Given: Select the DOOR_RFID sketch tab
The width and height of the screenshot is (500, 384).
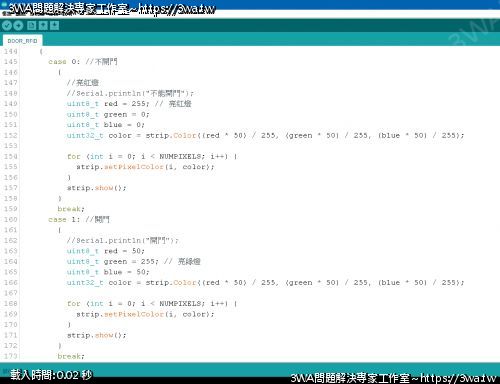Looking at the screenshot, I should (22, 41).
